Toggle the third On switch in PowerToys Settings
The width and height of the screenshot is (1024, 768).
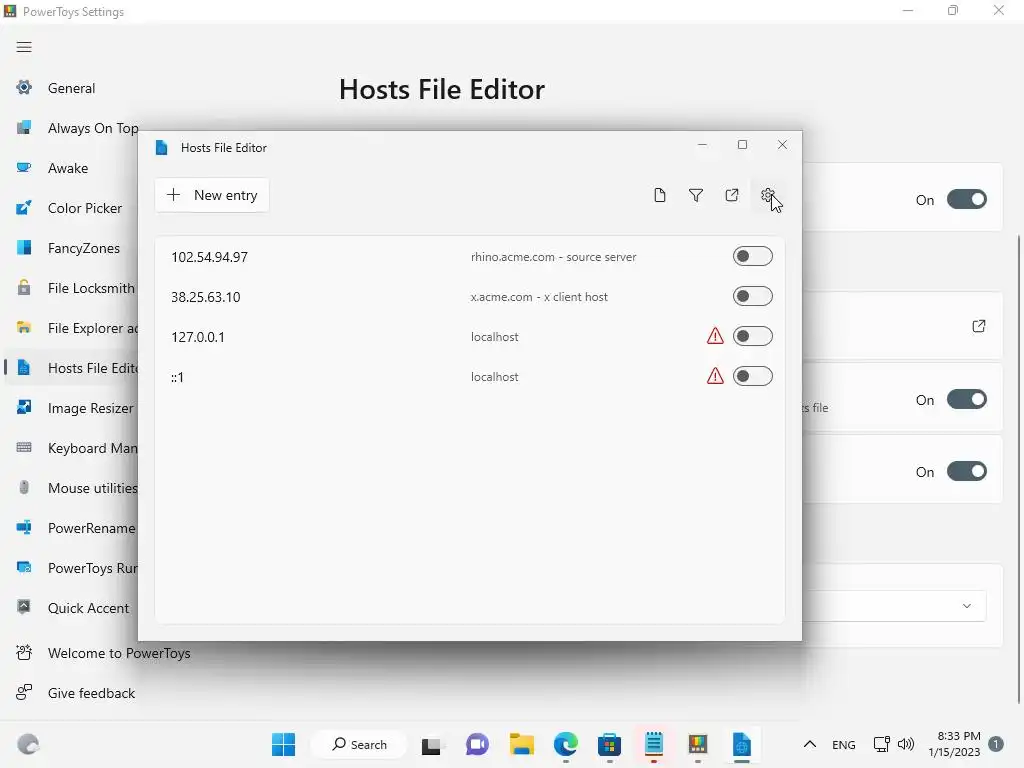pyautogui.click(x=967, y=471)
